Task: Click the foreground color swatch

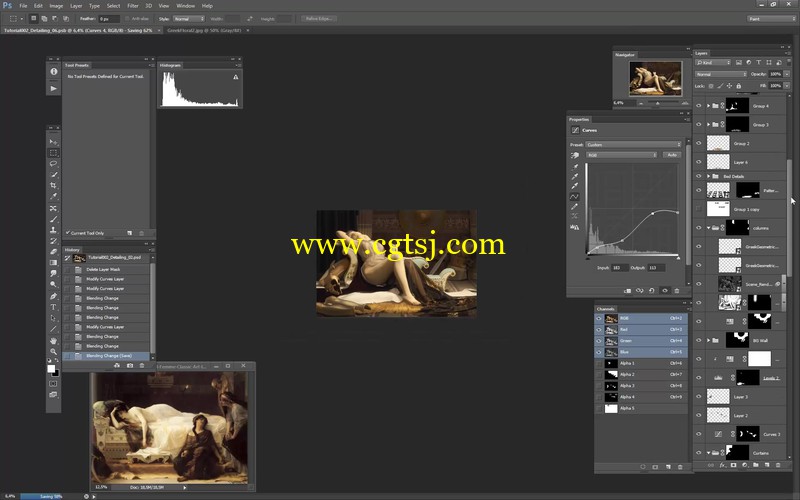Action: [51, 369]
